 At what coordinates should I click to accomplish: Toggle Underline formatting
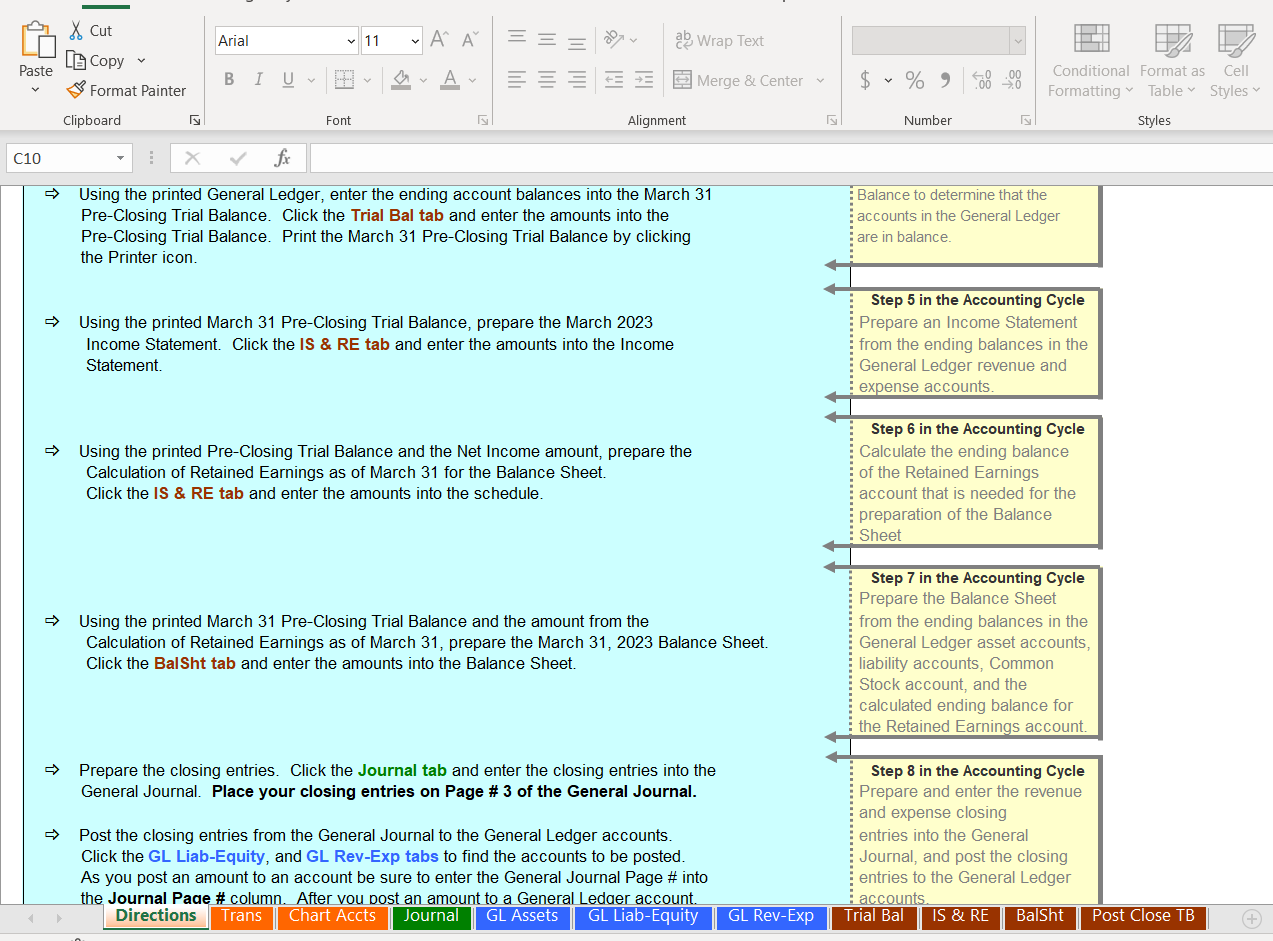click(288, 80)
